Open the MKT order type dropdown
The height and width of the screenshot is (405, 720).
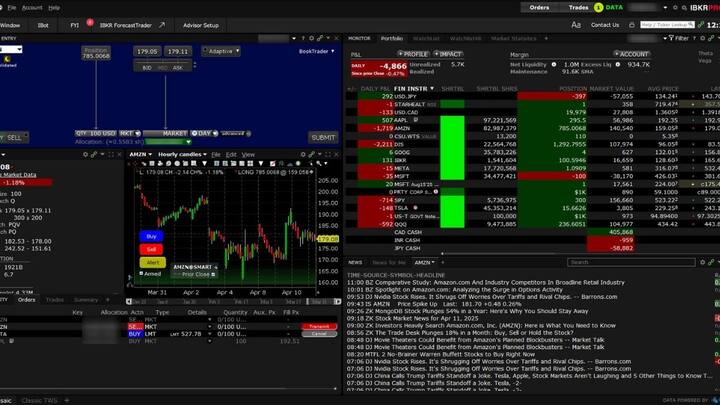tap(129, 134)
